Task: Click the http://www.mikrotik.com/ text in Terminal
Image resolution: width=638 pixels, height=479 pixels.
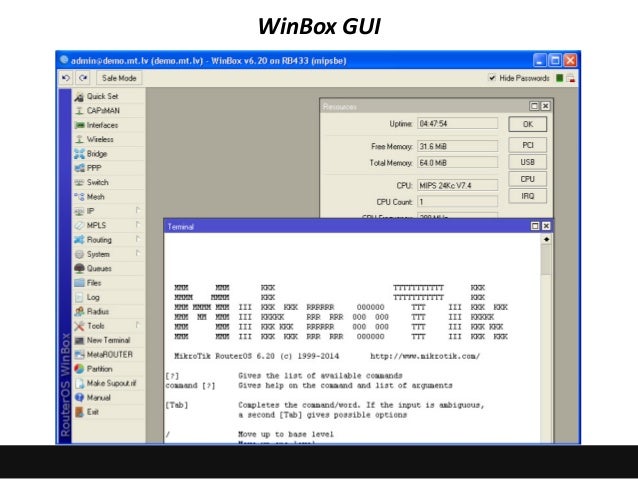Action: [x=425, y=356]
